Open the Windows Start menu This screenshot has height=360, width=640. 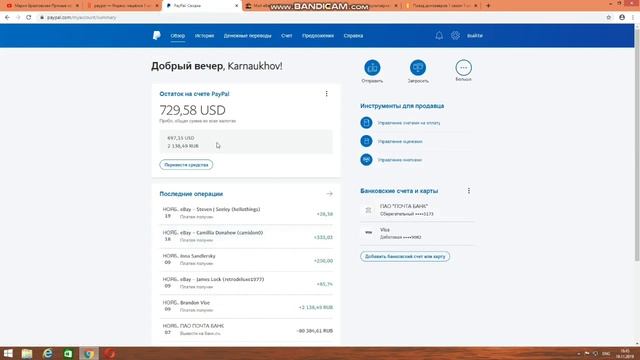(8, 353)
